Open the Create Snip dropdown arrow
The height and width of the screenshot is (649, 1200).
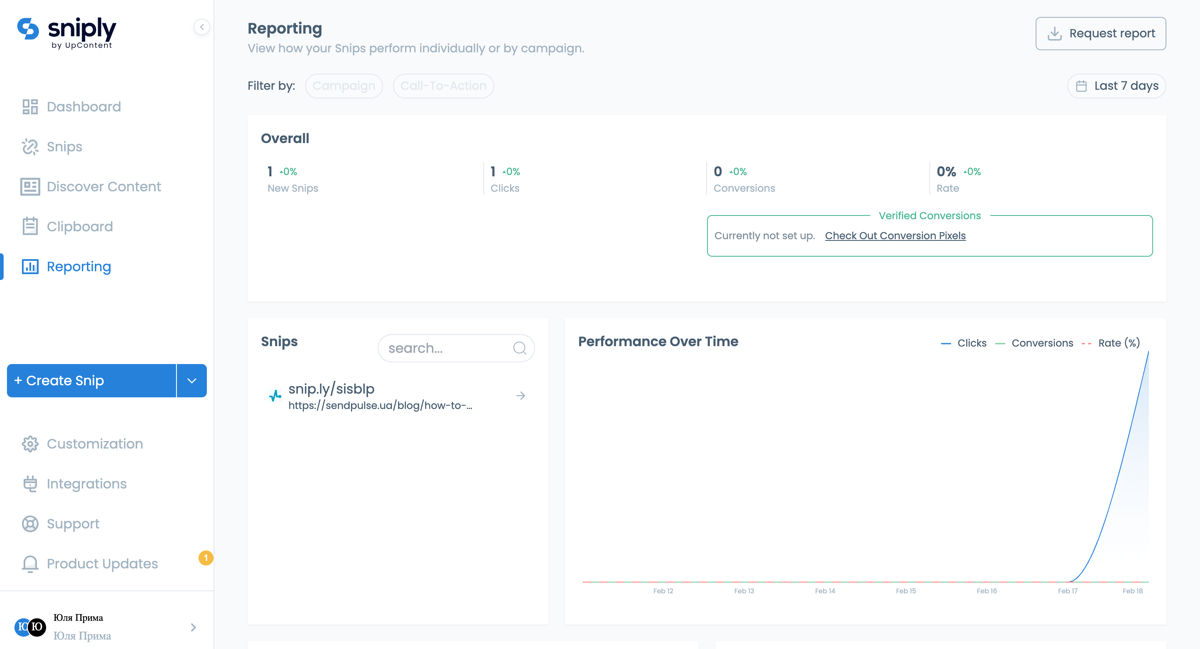pos(192,381)
